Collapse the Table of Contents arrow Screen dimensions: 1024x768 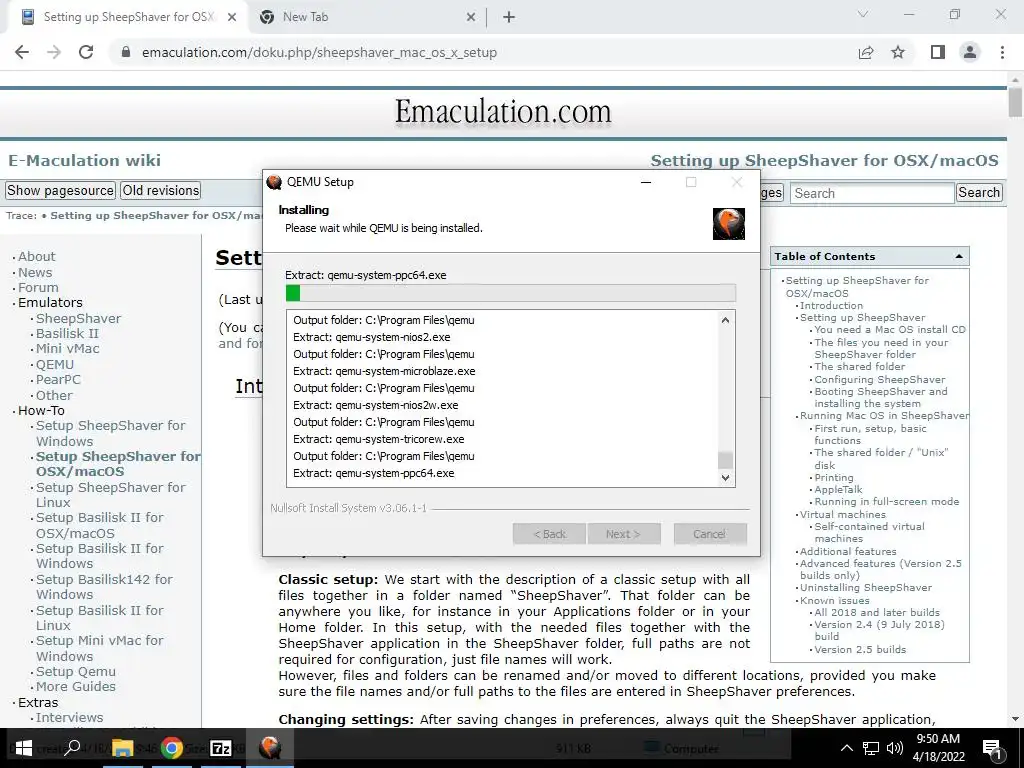pos(959,257)
